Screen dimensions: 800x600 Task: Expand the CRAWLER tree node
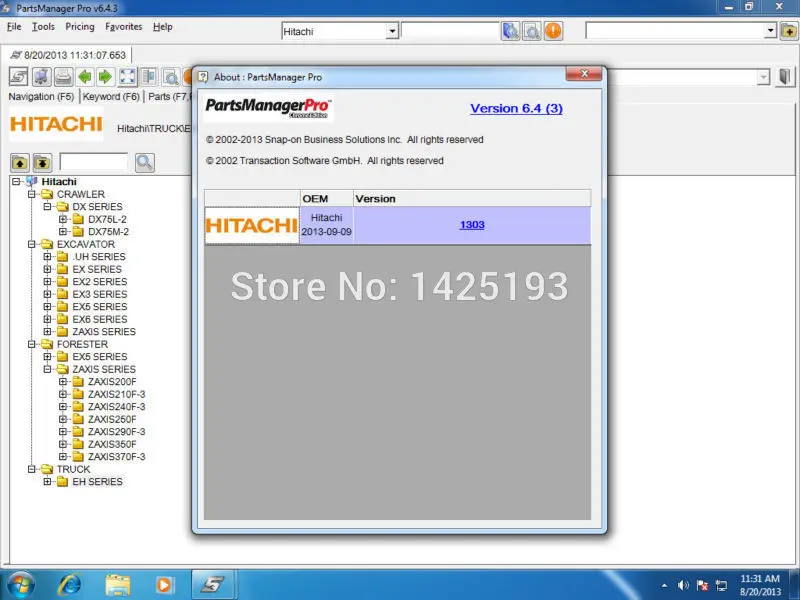coord(31,194)
